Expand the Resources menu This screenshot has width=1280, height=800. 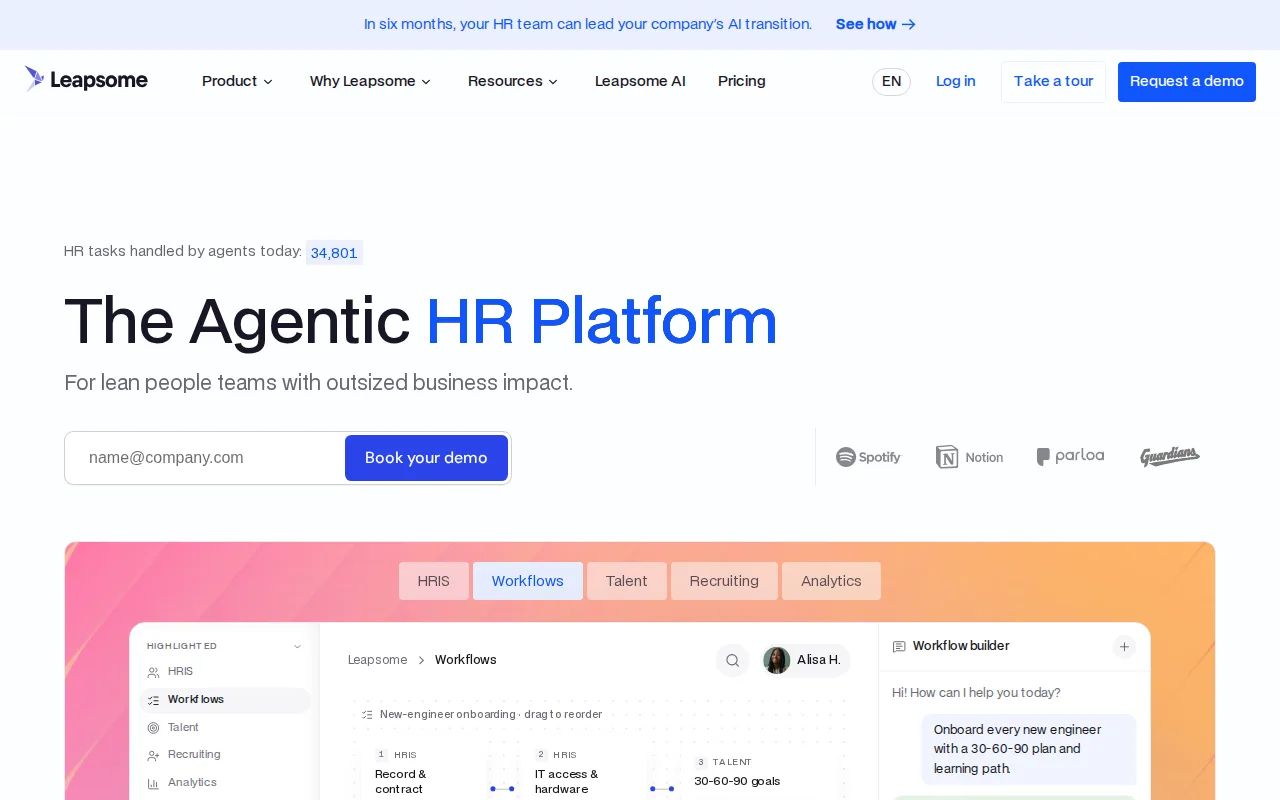[x=513, y=81]
